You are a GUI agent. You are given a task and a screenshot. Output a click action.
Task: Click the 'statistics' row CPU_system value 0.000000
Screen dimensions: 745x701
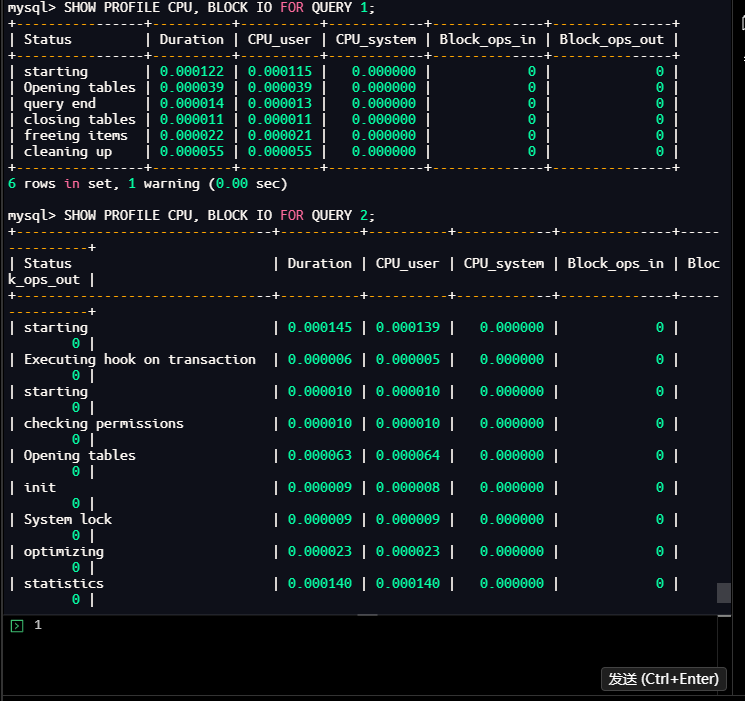click(x=512, y=583)
